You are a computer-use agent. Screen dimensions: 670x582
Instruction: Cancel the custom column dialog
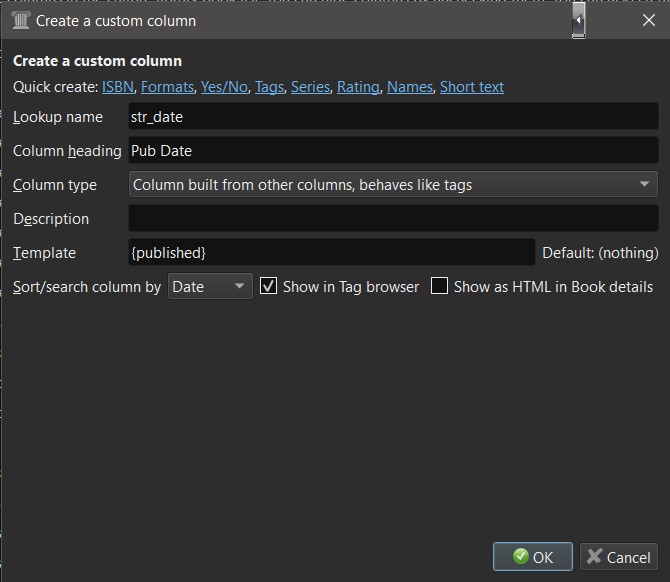pyautogui.click(x=619, y=557)
